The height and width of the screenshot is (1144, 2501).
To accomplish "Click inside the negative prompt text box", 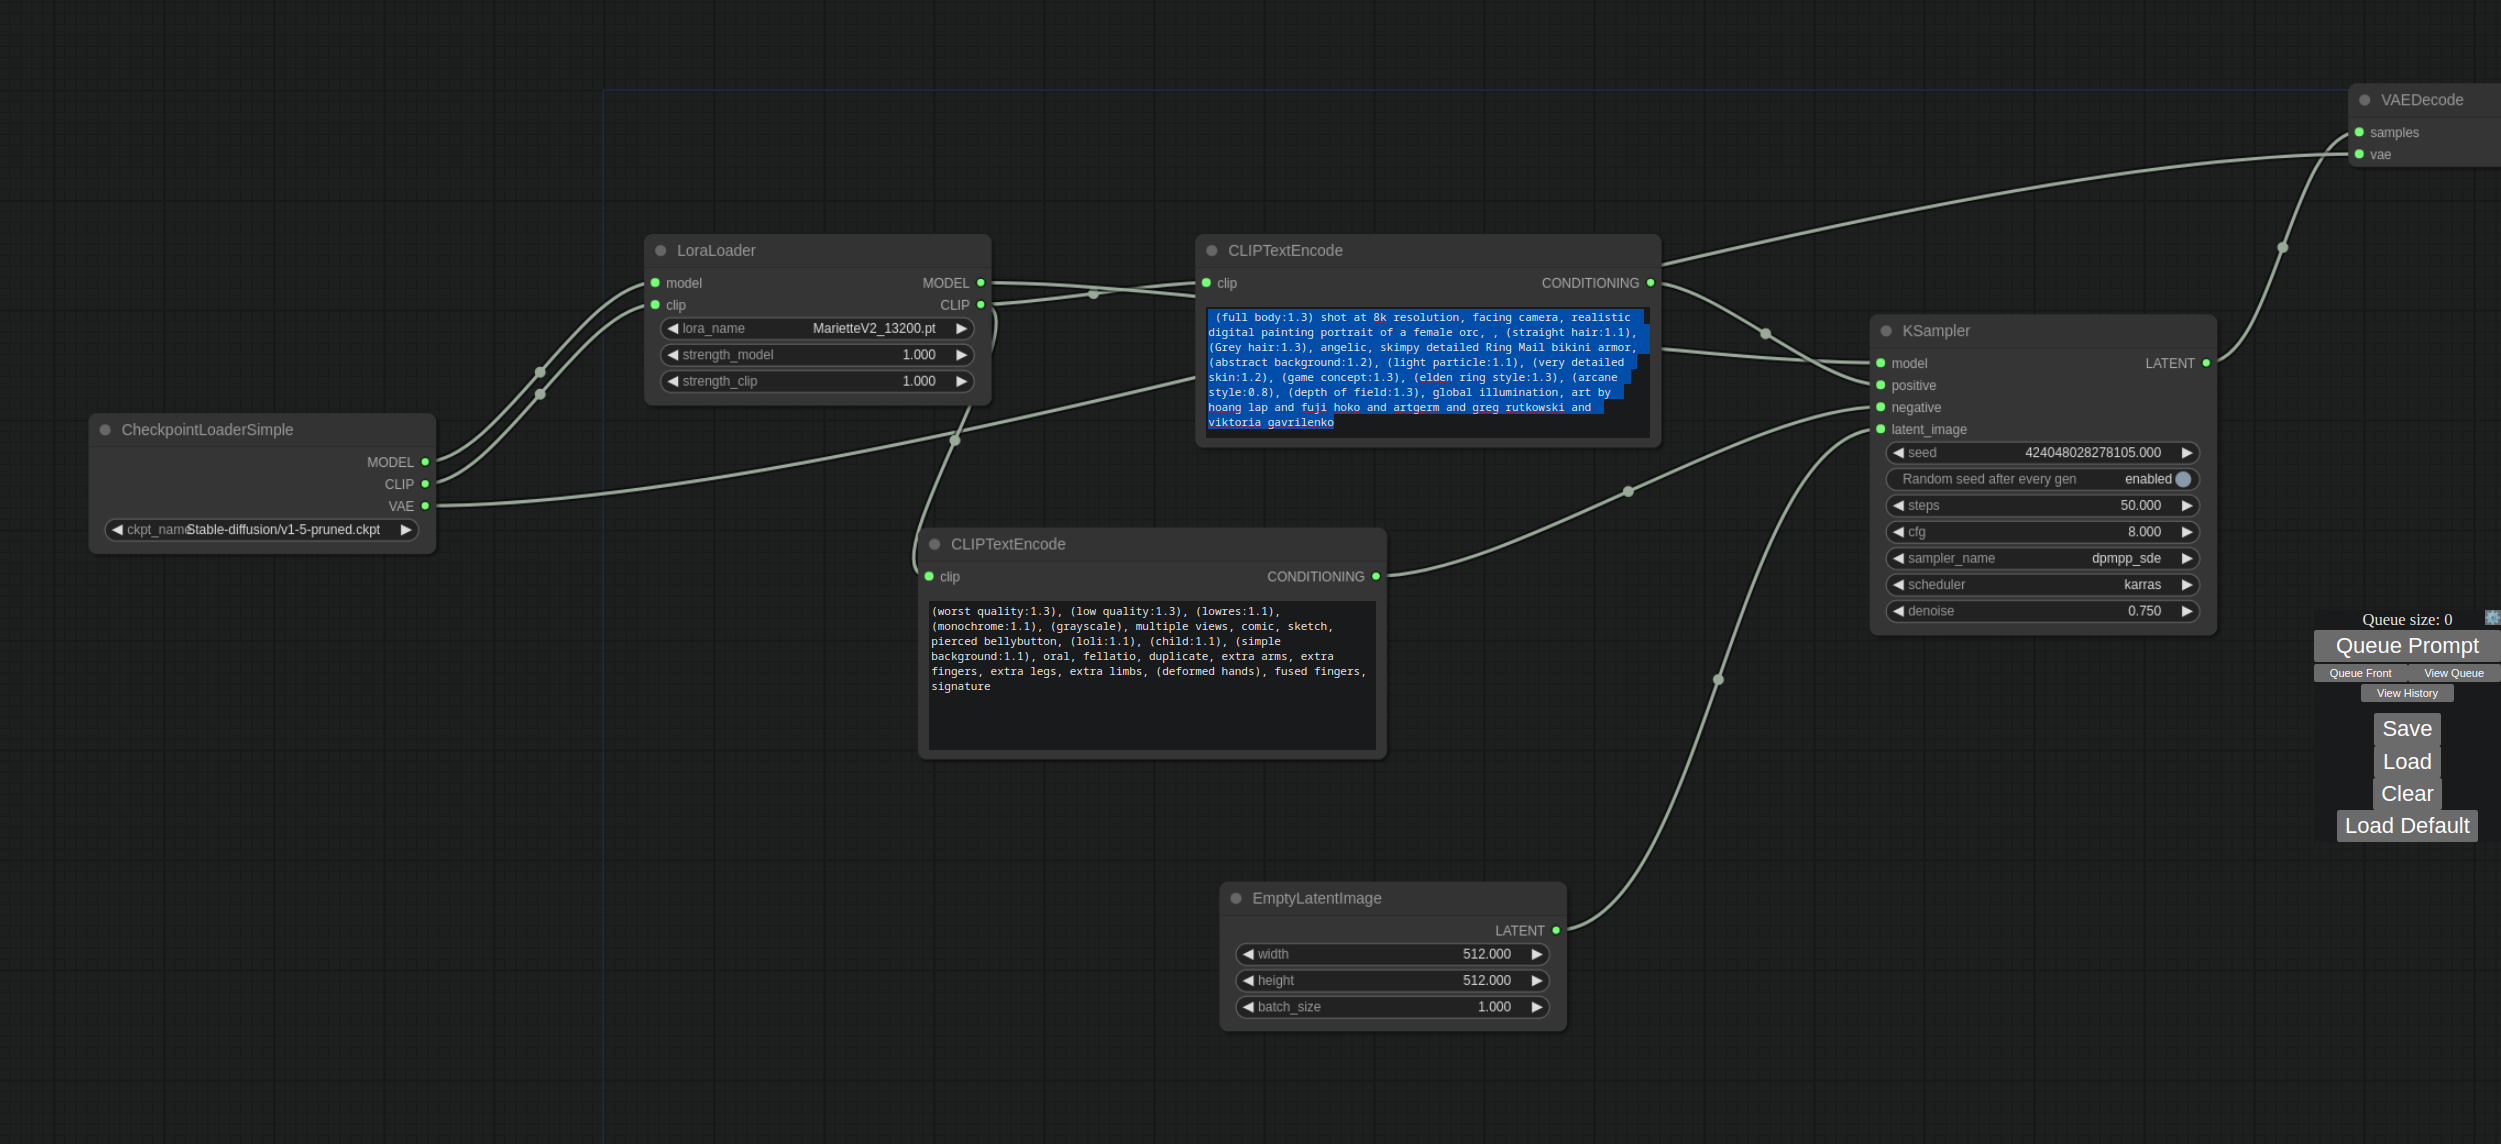I will (1151, 710).
